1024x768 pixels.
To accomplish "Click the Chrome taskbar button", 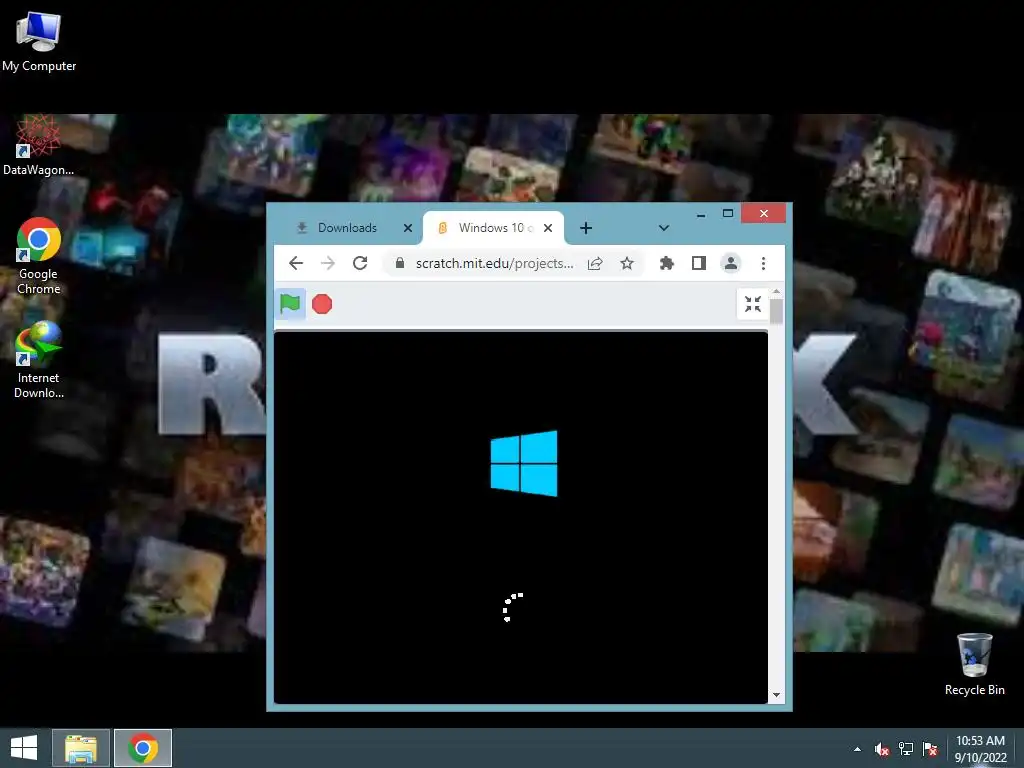I will coord(143,748).
